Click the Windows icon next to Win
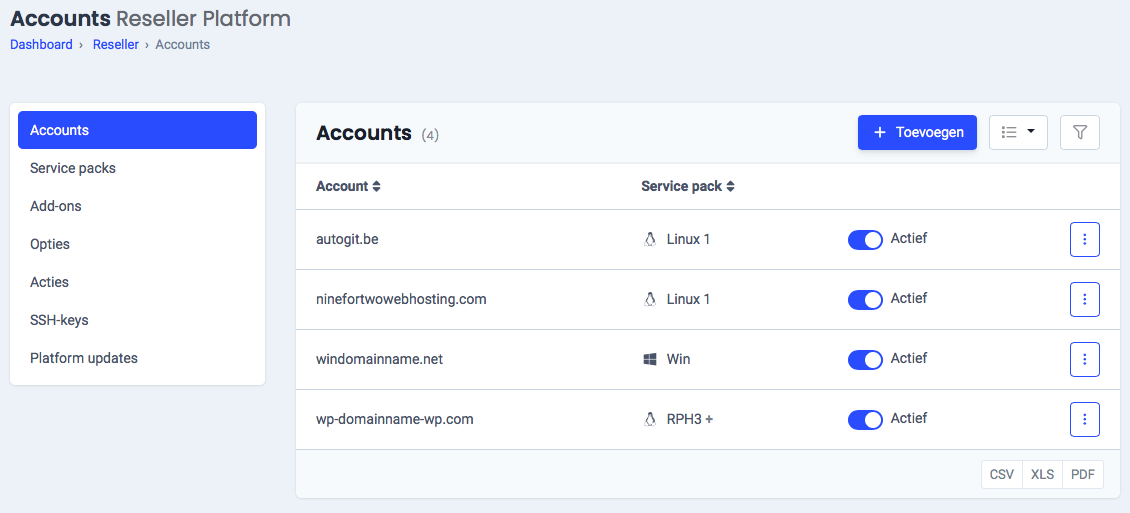Image resolution: width=1130 pixels, height=513 pixels. (650, 359)
